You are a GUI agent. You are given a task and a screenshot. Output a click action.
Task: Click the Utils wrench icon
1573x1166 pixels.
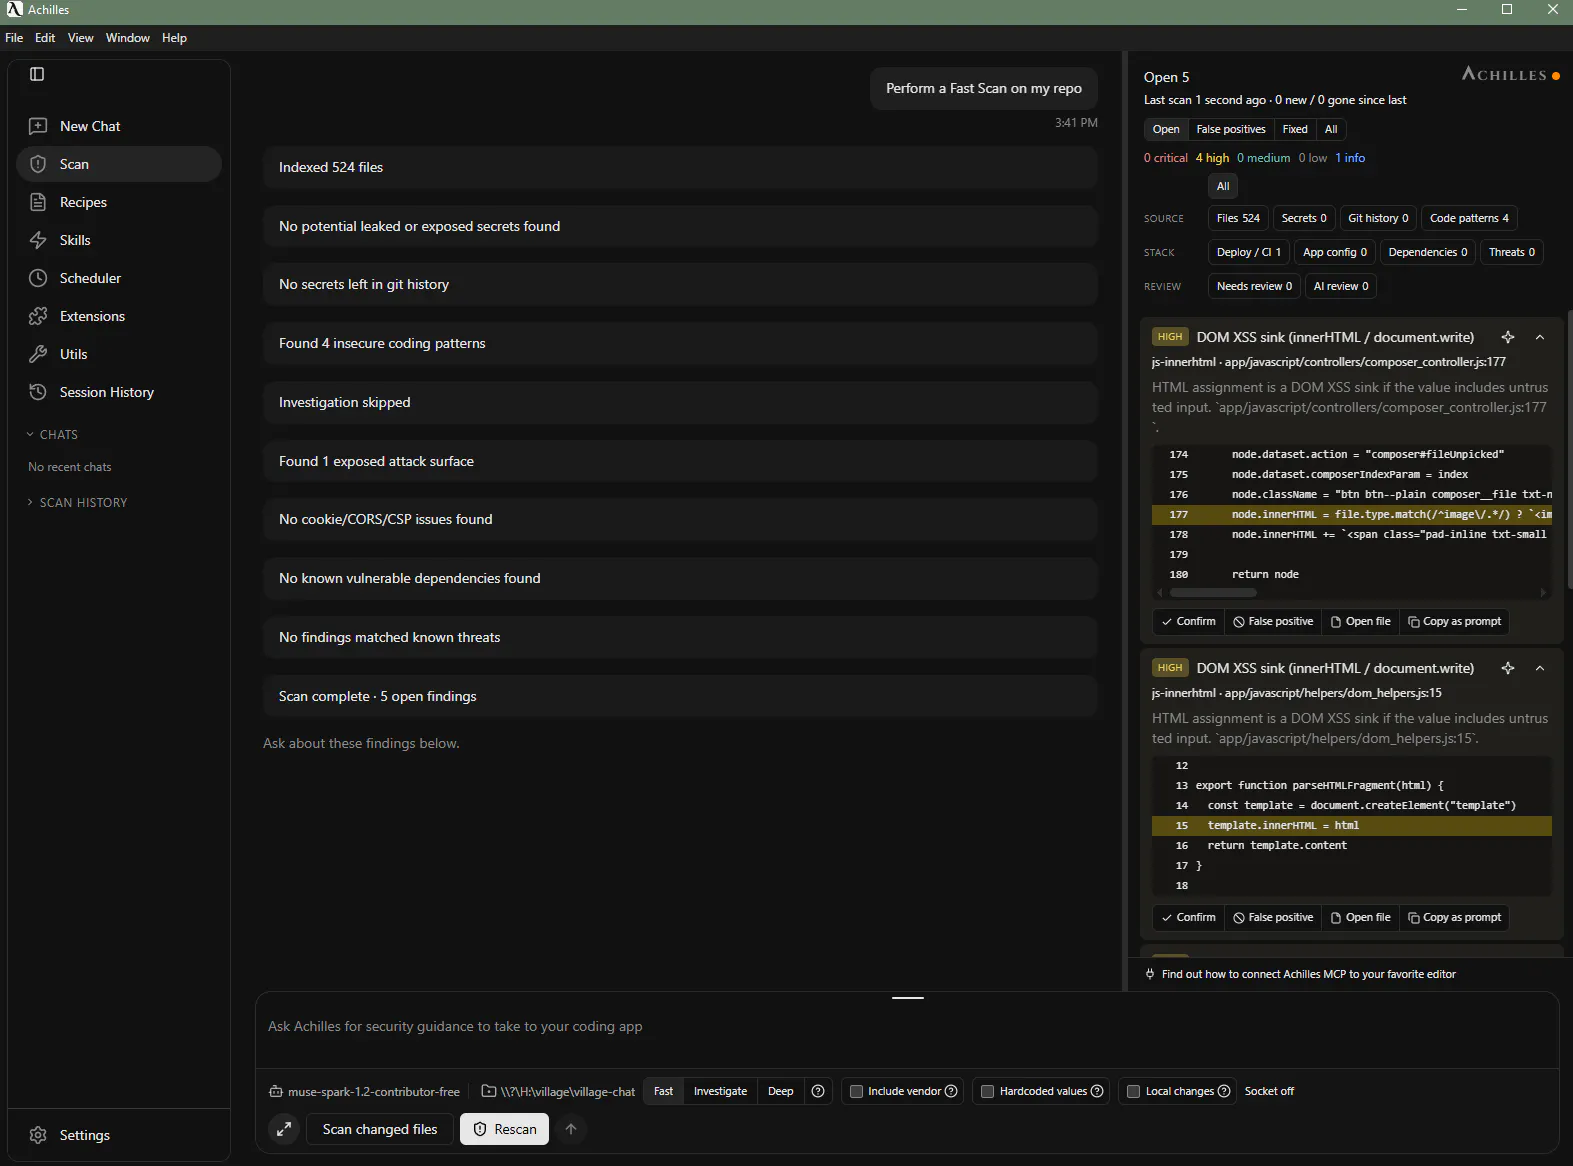point(38,354)
